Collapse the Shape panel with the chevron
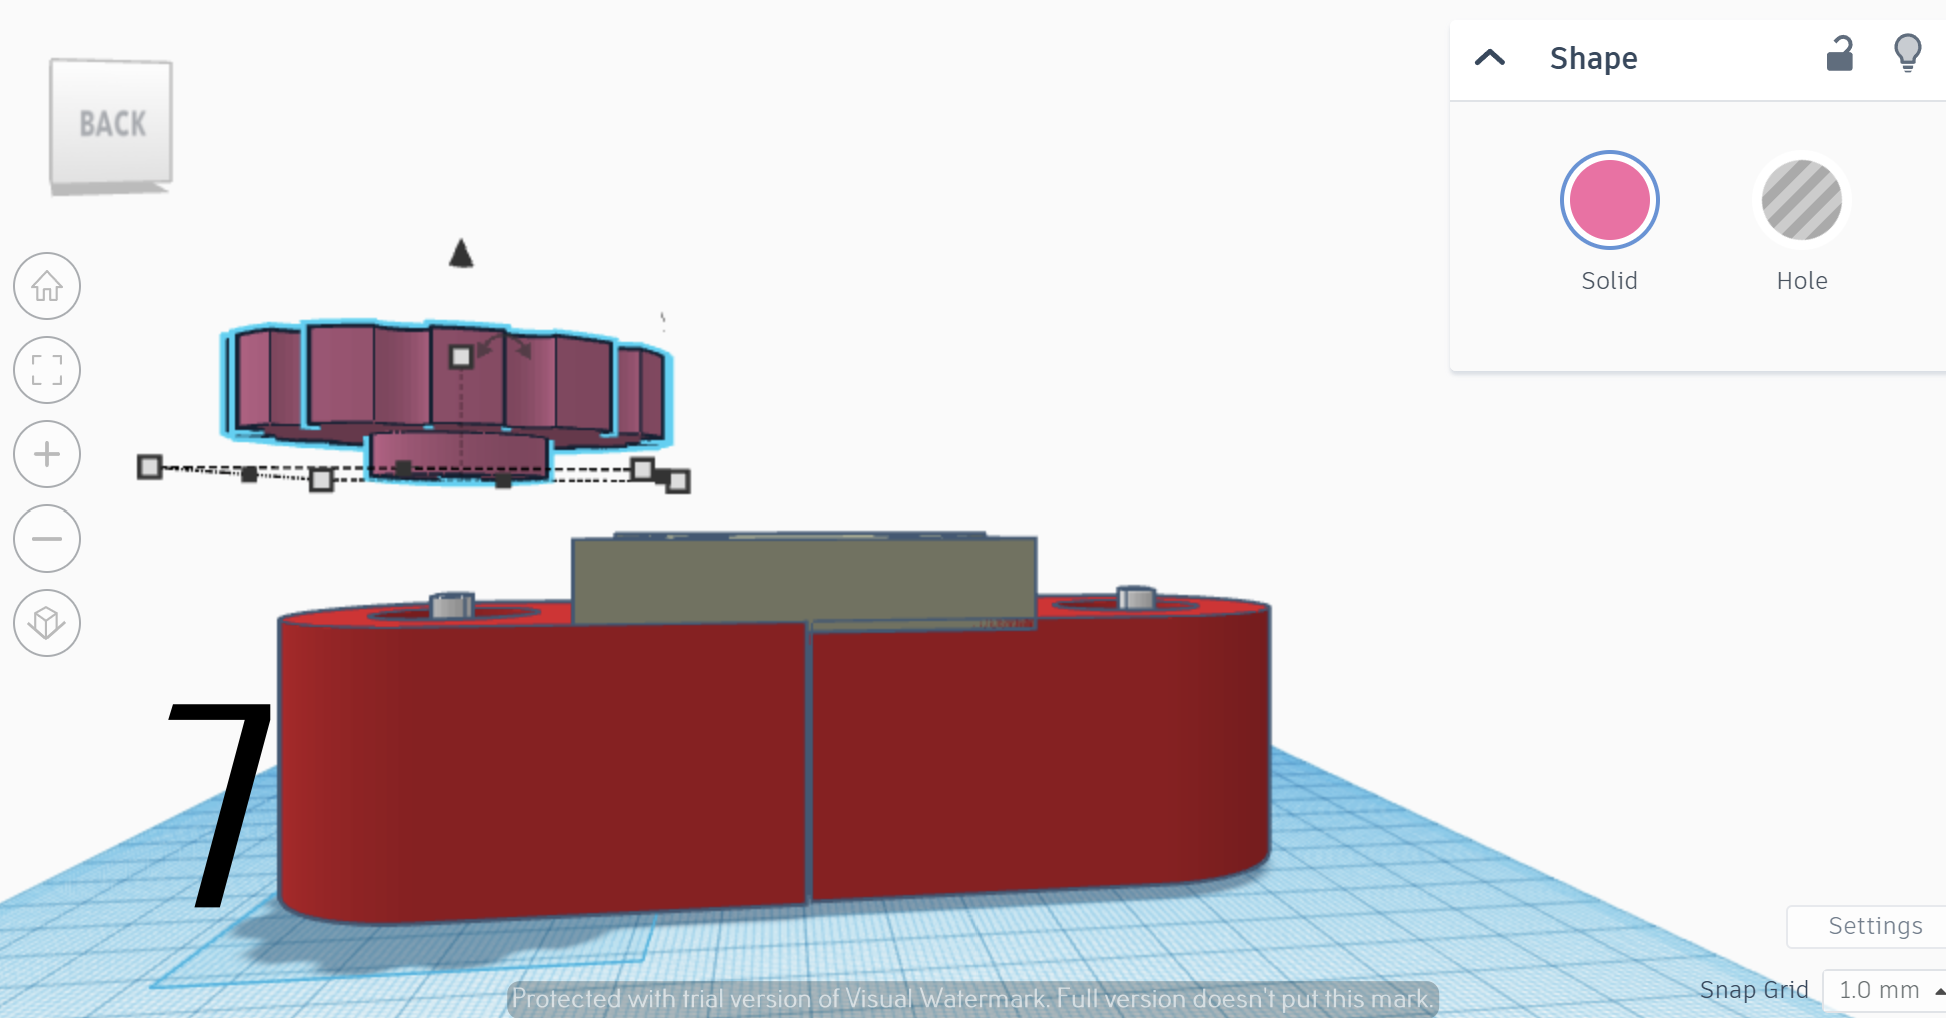The width and height of the screenshot is (1946, 1018). 1489,58
